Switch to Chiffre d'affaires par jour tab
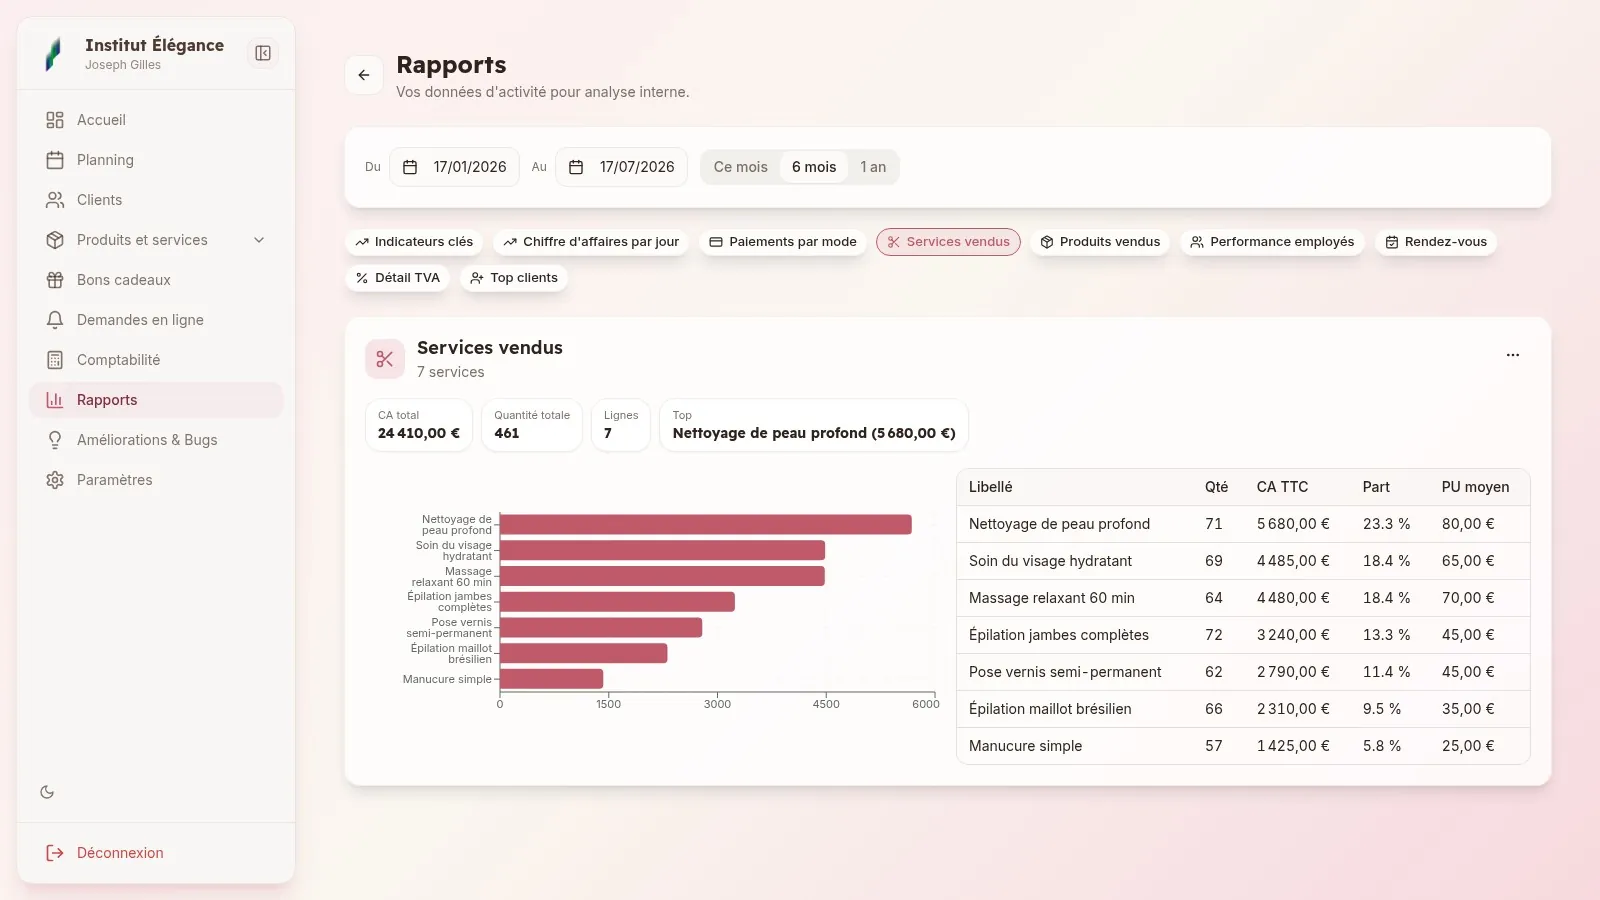The image size is (1600, 900). pyautogui.click(x=591, y=242)
